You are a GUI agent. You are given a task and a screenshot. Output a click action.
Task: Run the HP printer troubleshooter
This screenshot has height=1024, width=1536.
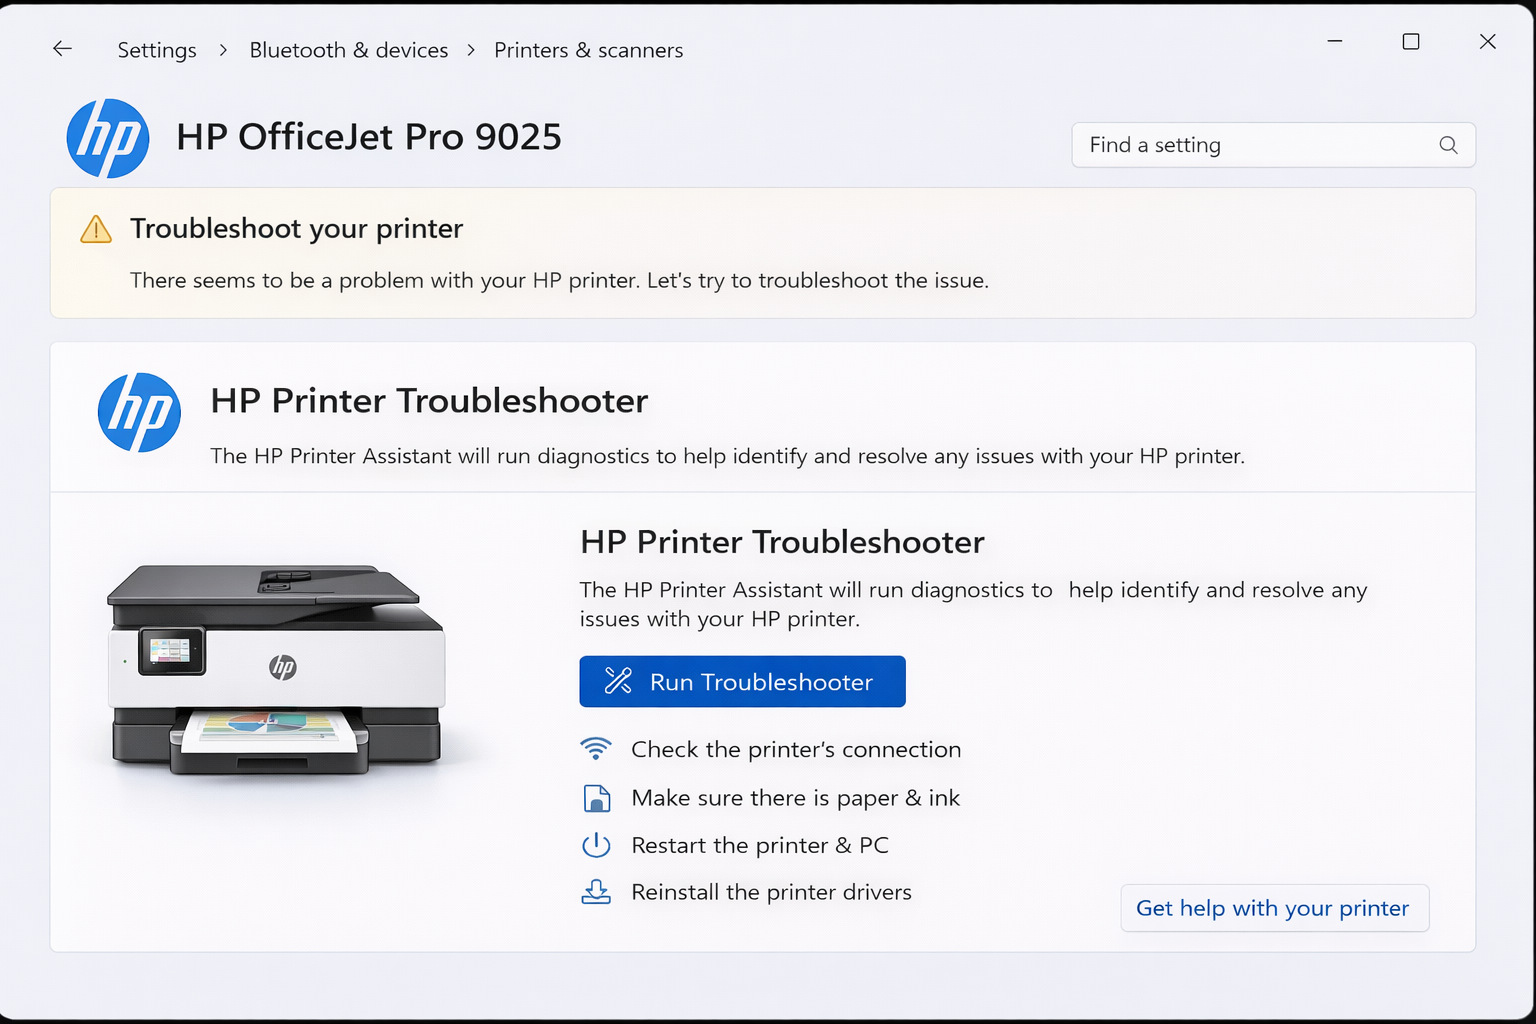[x=742, y=681]
